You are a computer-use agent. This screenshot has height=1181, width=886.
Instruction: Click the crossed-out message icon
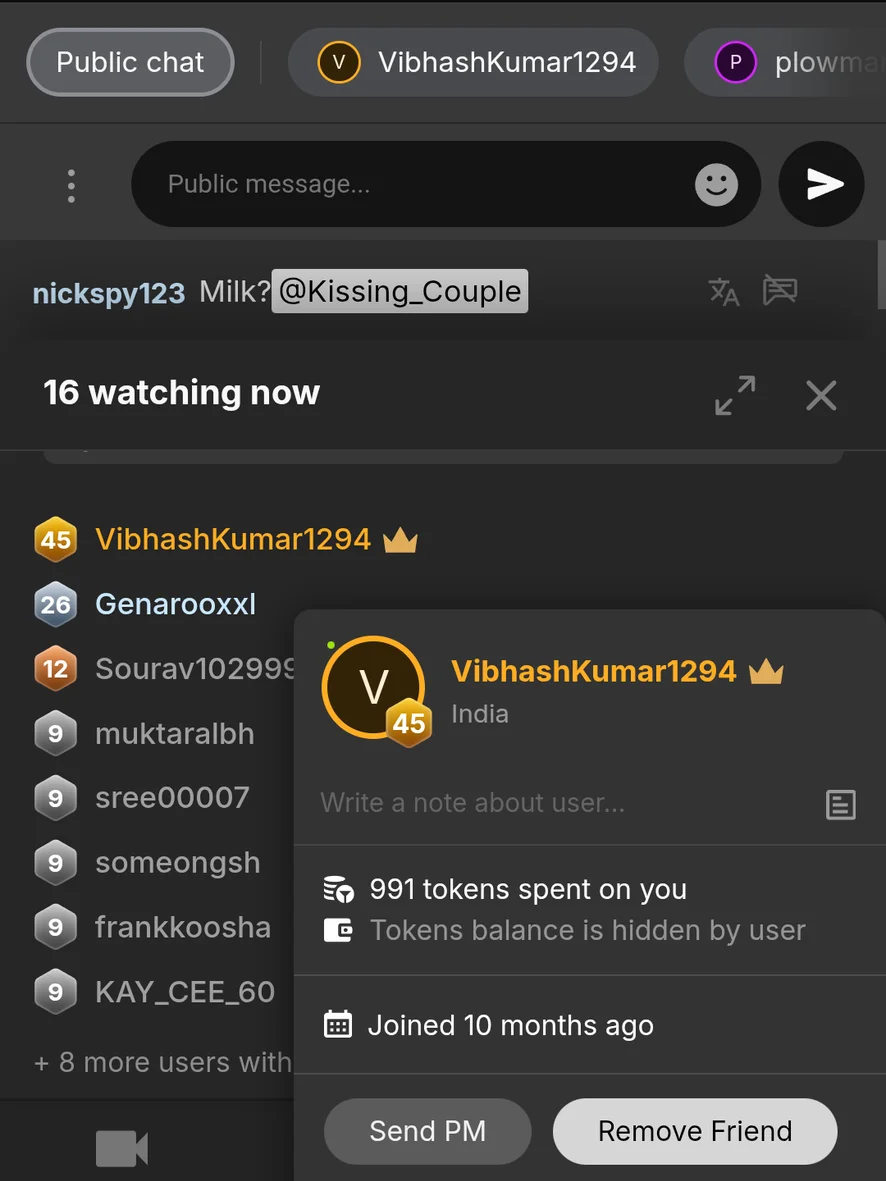[780, 291]
